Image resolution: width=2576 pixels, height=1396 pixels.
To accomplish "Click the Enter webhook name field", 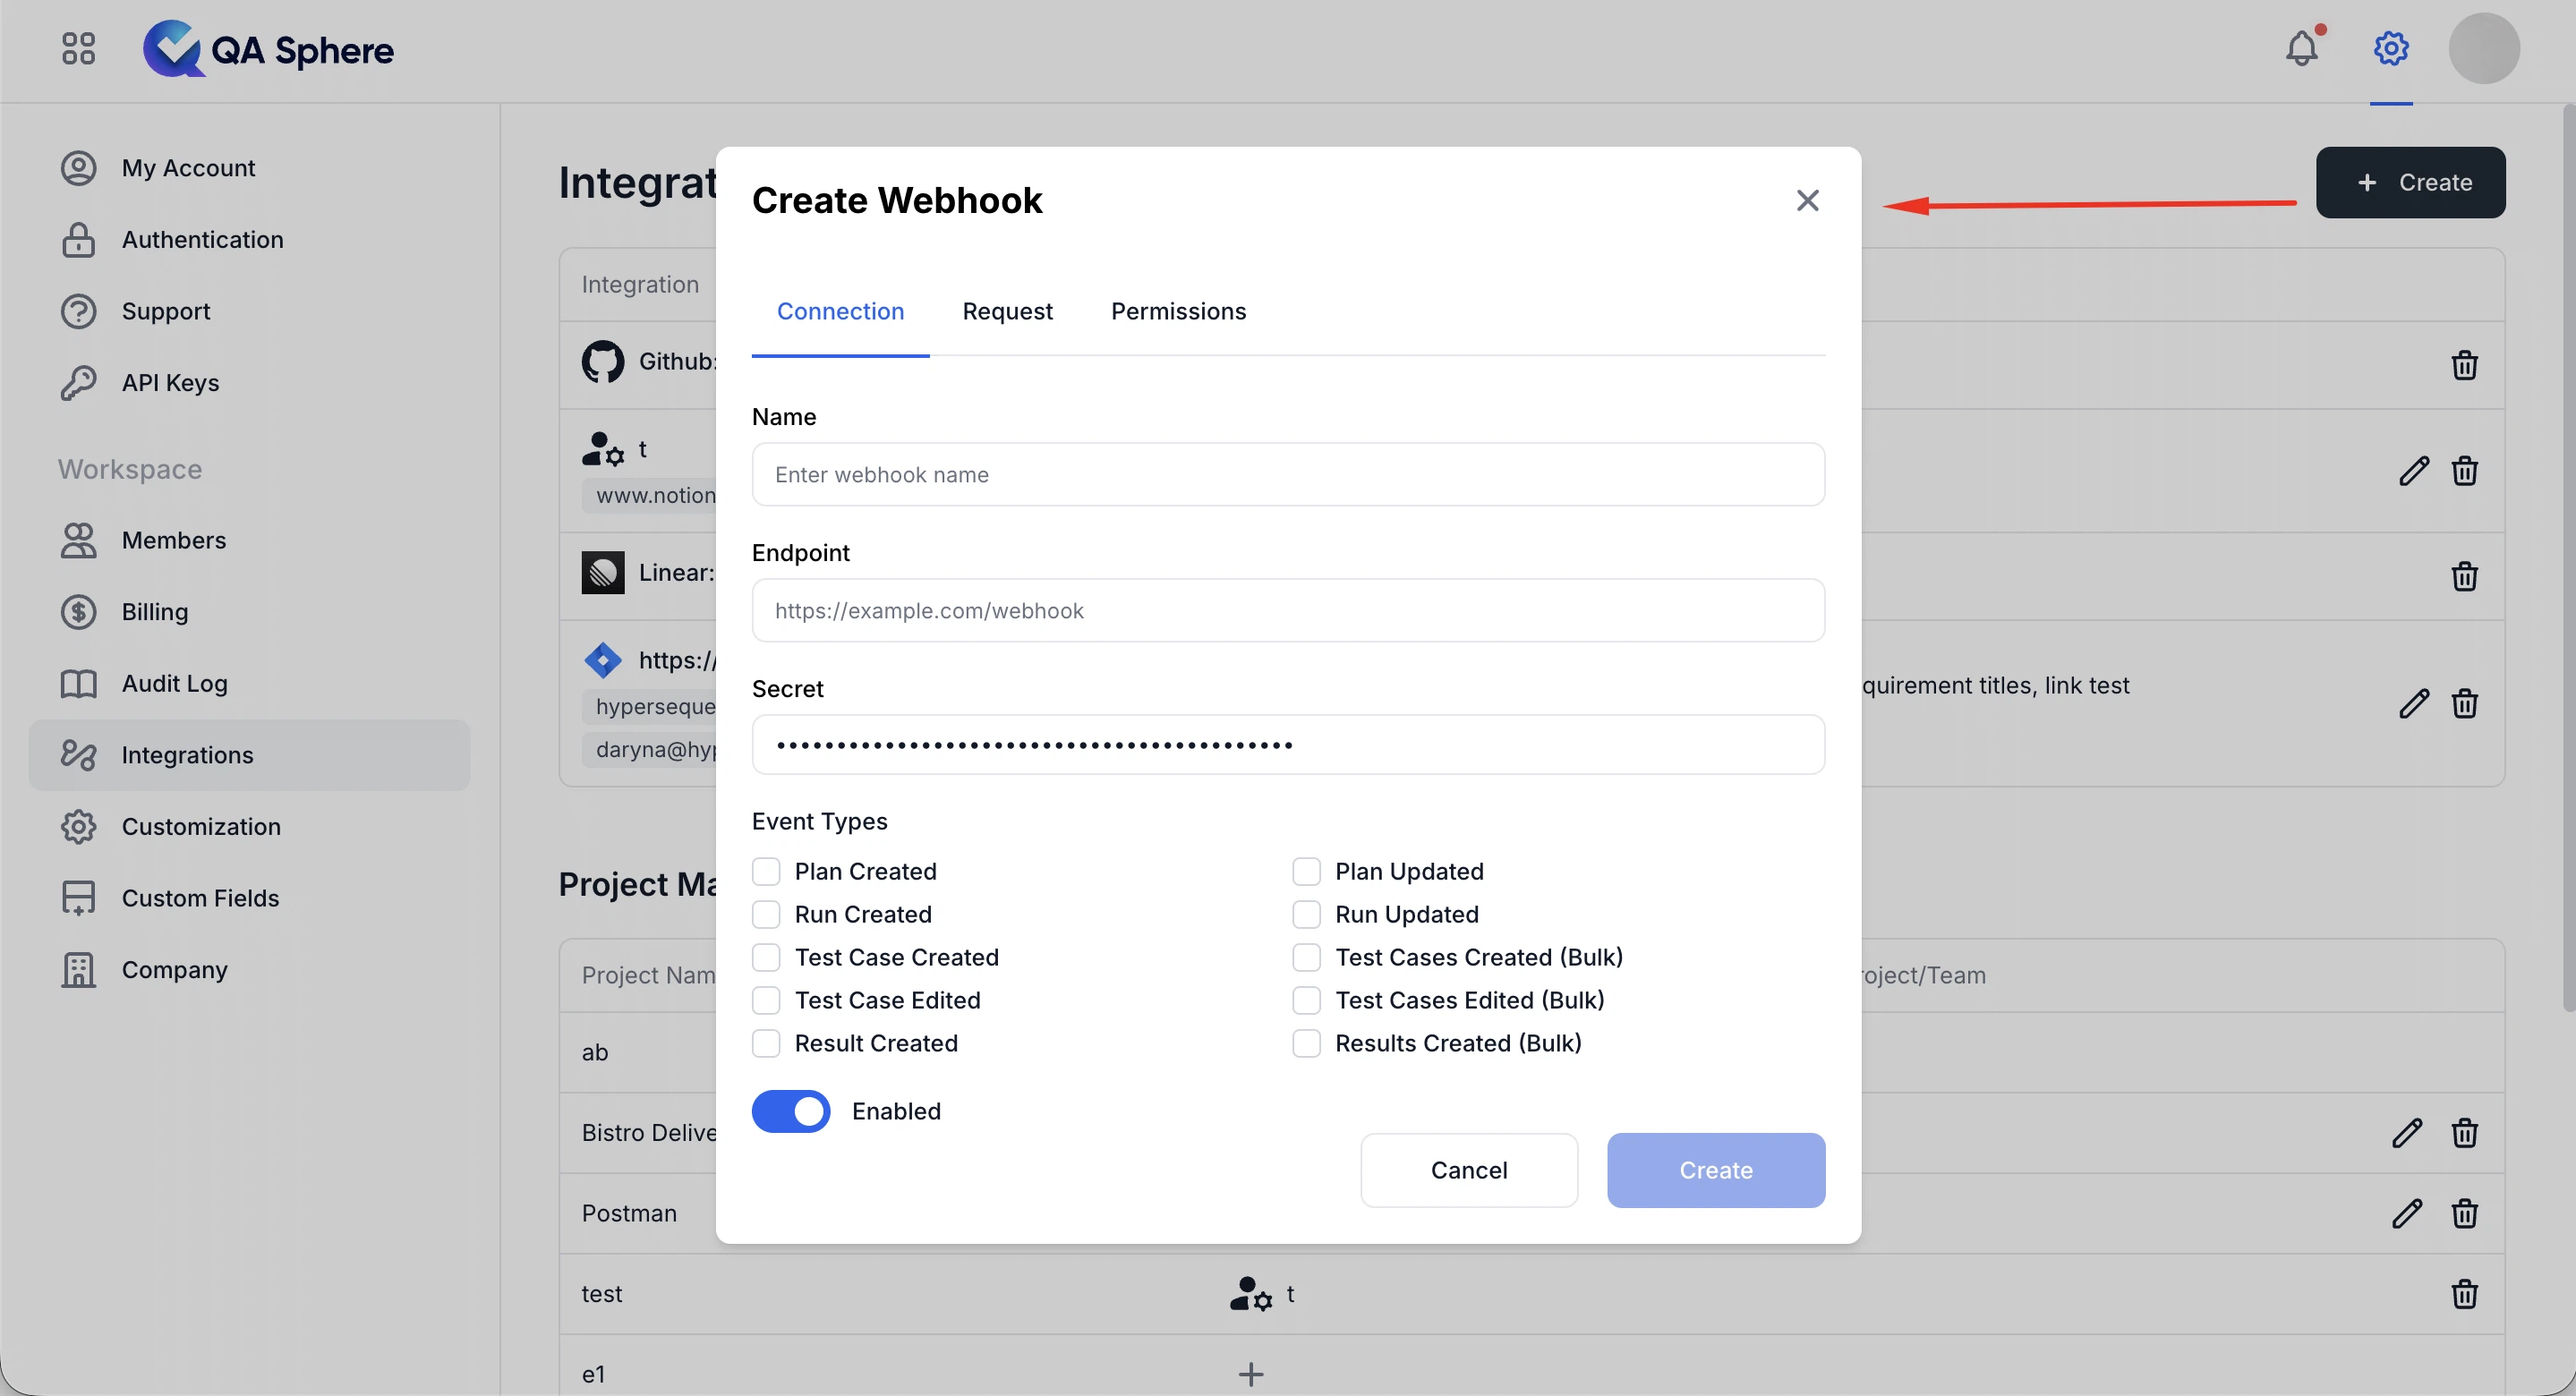I will pyautogui.click(x=1288, y=474).
